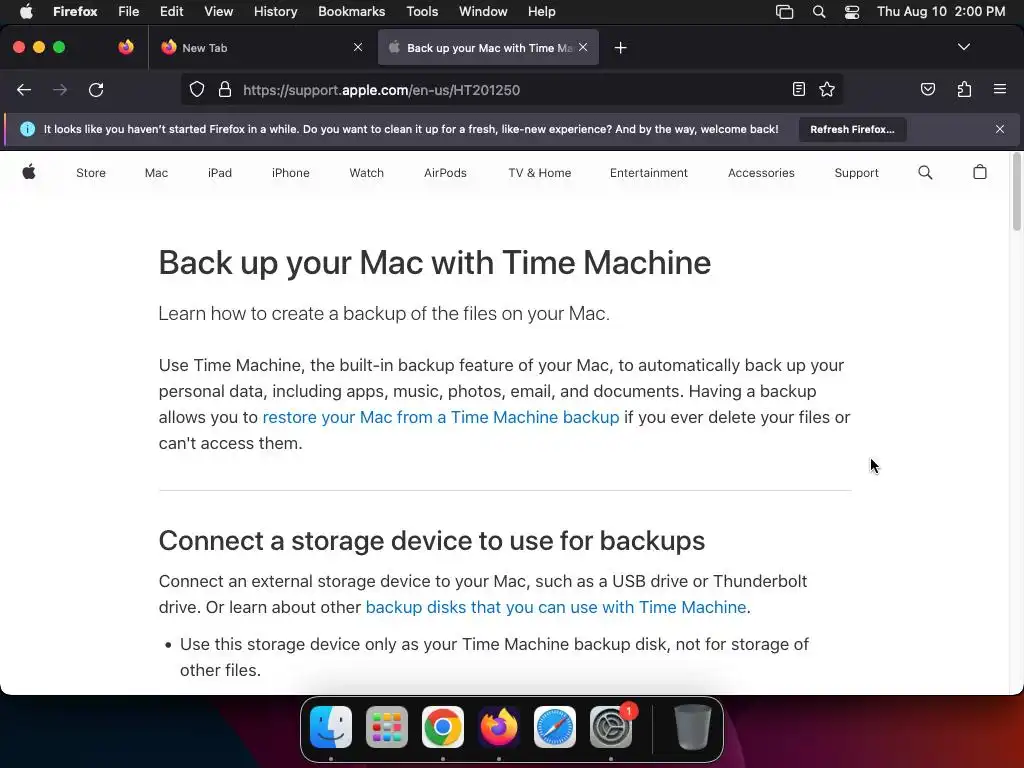Open Entertainment in Apple navigation
1024x768 pixels.
(648, 173)
